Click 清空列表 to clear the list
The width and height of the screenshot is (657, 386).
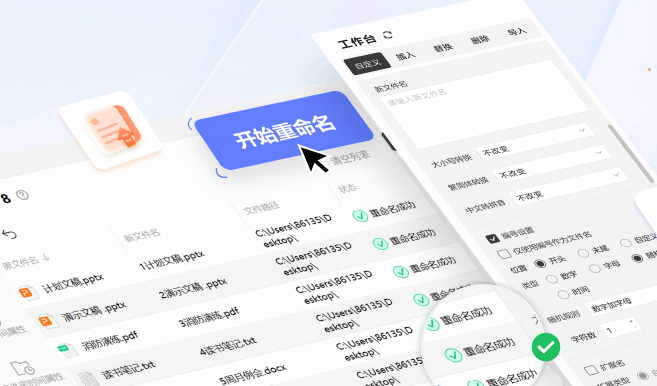tap(351, 158)
